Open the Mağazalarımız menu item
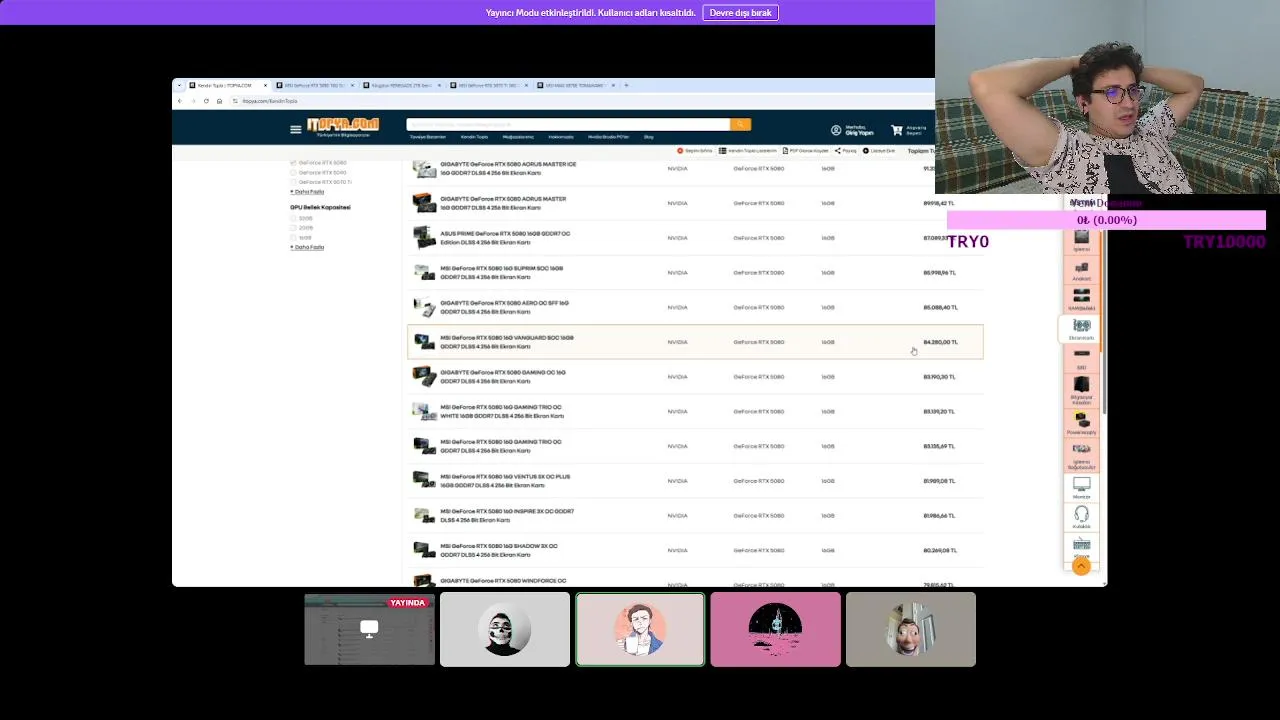The width and height of the screenshot is (1280, 720). pos(518,137)
